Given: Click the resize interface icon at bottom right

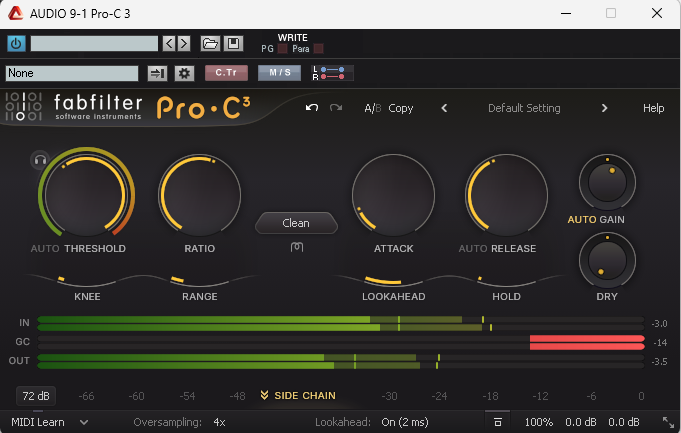Looking at the screenshot, I should pyautogui.click(x=667, y=422).
